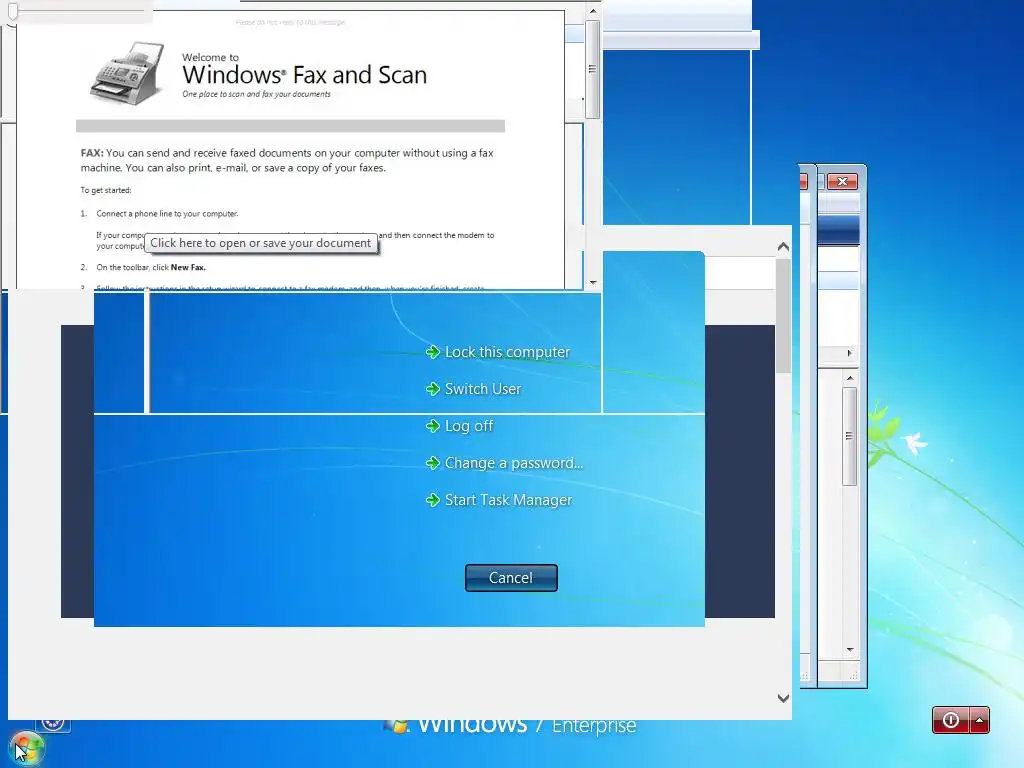Select Lock this computer
The height and width of the screenshot is (768, 1024).
coord(498,352)
